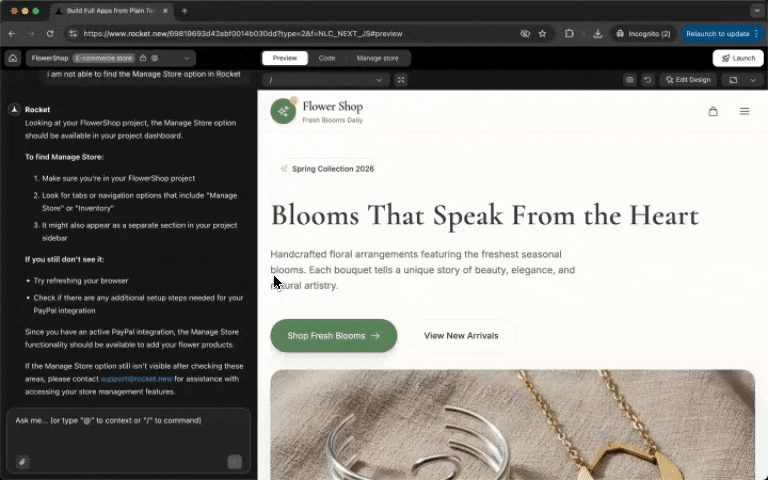The image size is (768, 480).
Task: Click the Launch button
Action: (x=738, y=58)
